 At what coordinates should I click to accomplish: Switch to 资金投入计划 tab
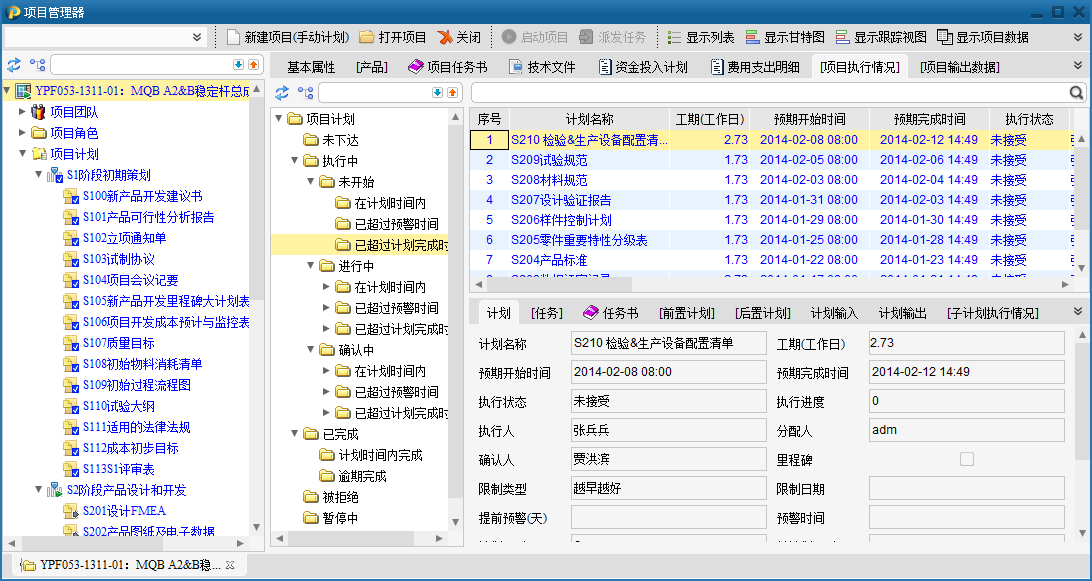point(643,67)
